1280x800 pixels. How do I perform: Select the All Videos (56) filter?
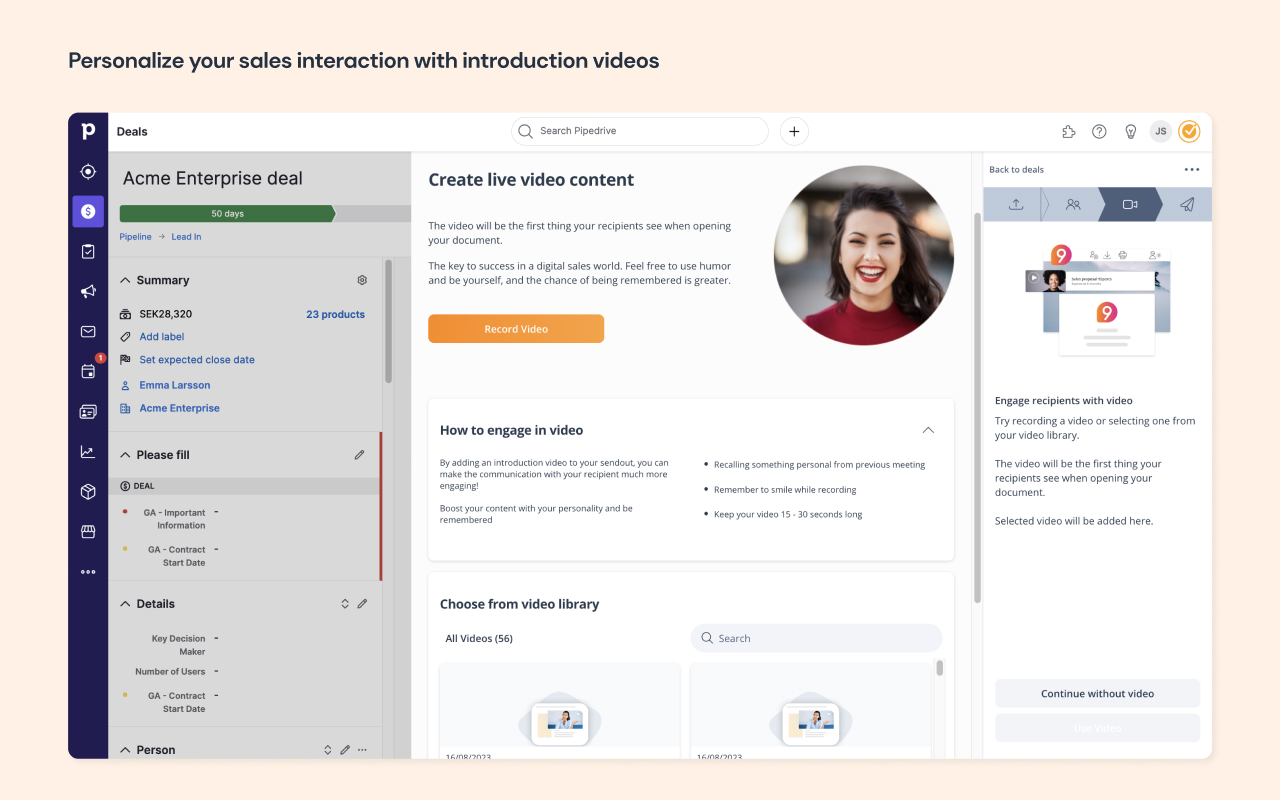pos(479,638)
